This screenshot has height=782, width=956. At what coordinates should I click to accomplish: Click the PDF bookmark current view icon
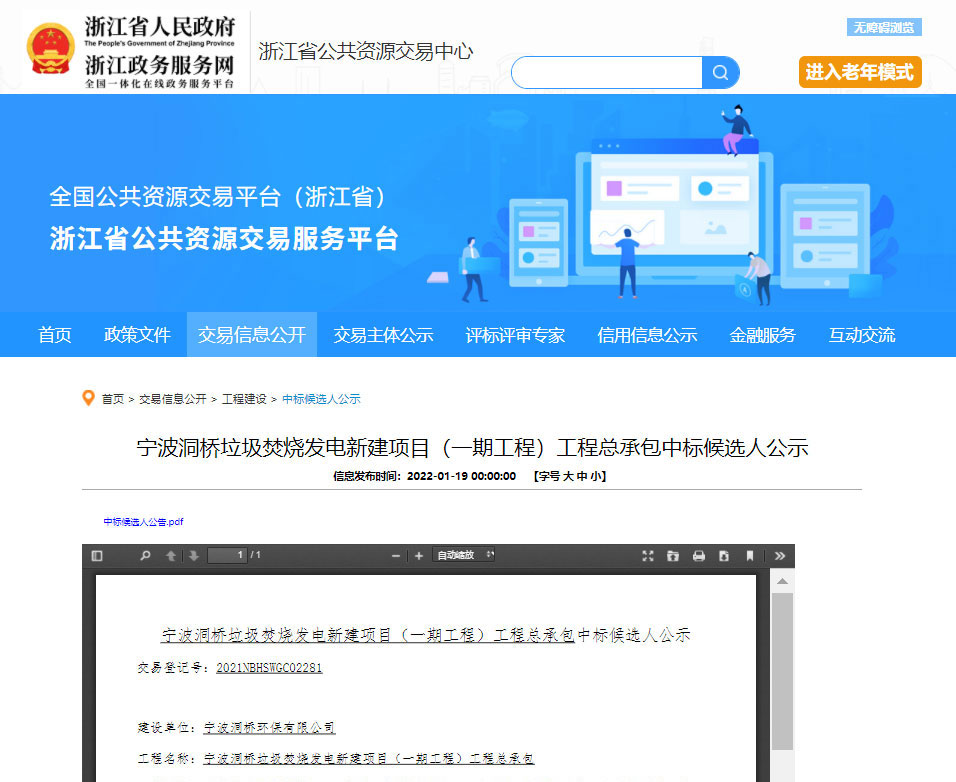click(x=749, y=556)
